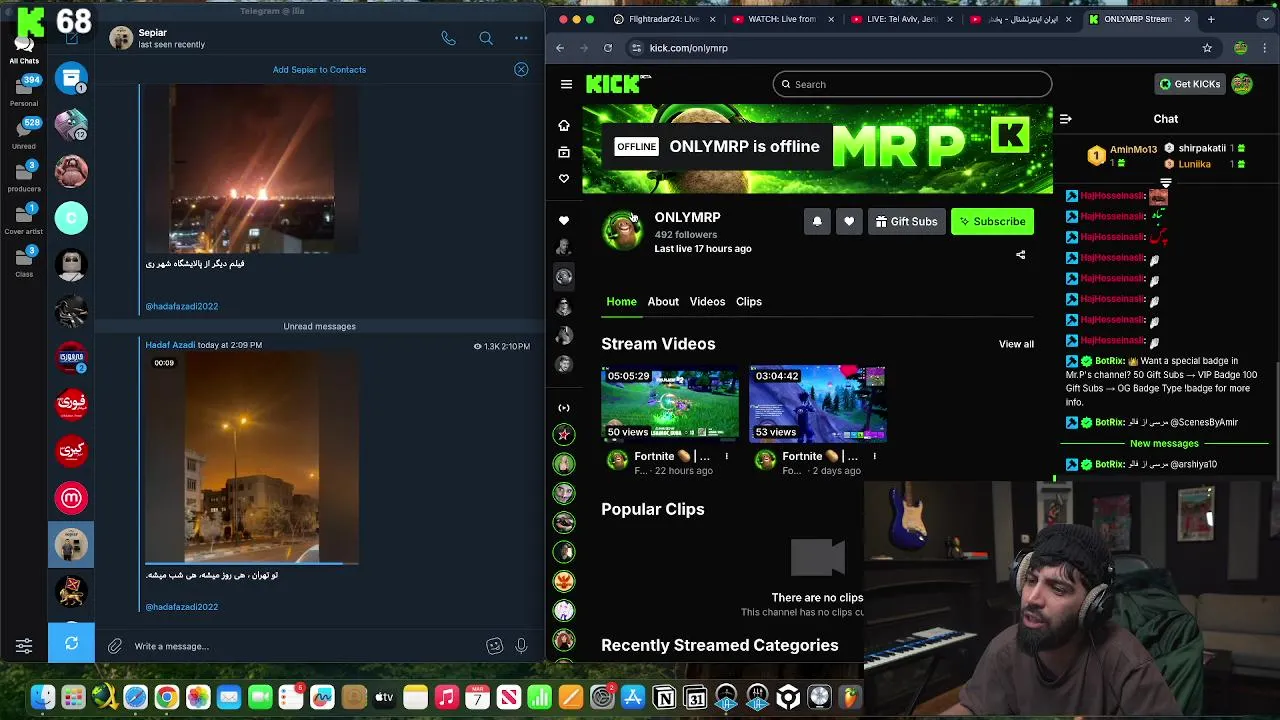Open Notion from the Dock

tap(664, 697)
